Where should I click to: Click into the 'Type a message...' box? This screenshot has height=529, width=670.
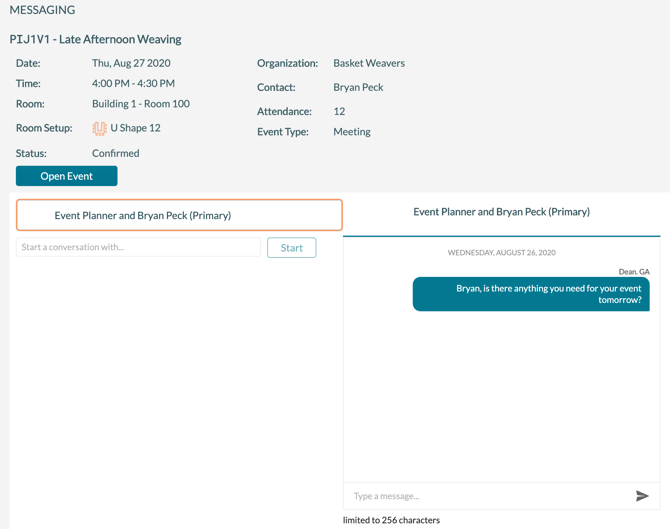point(490,496)
